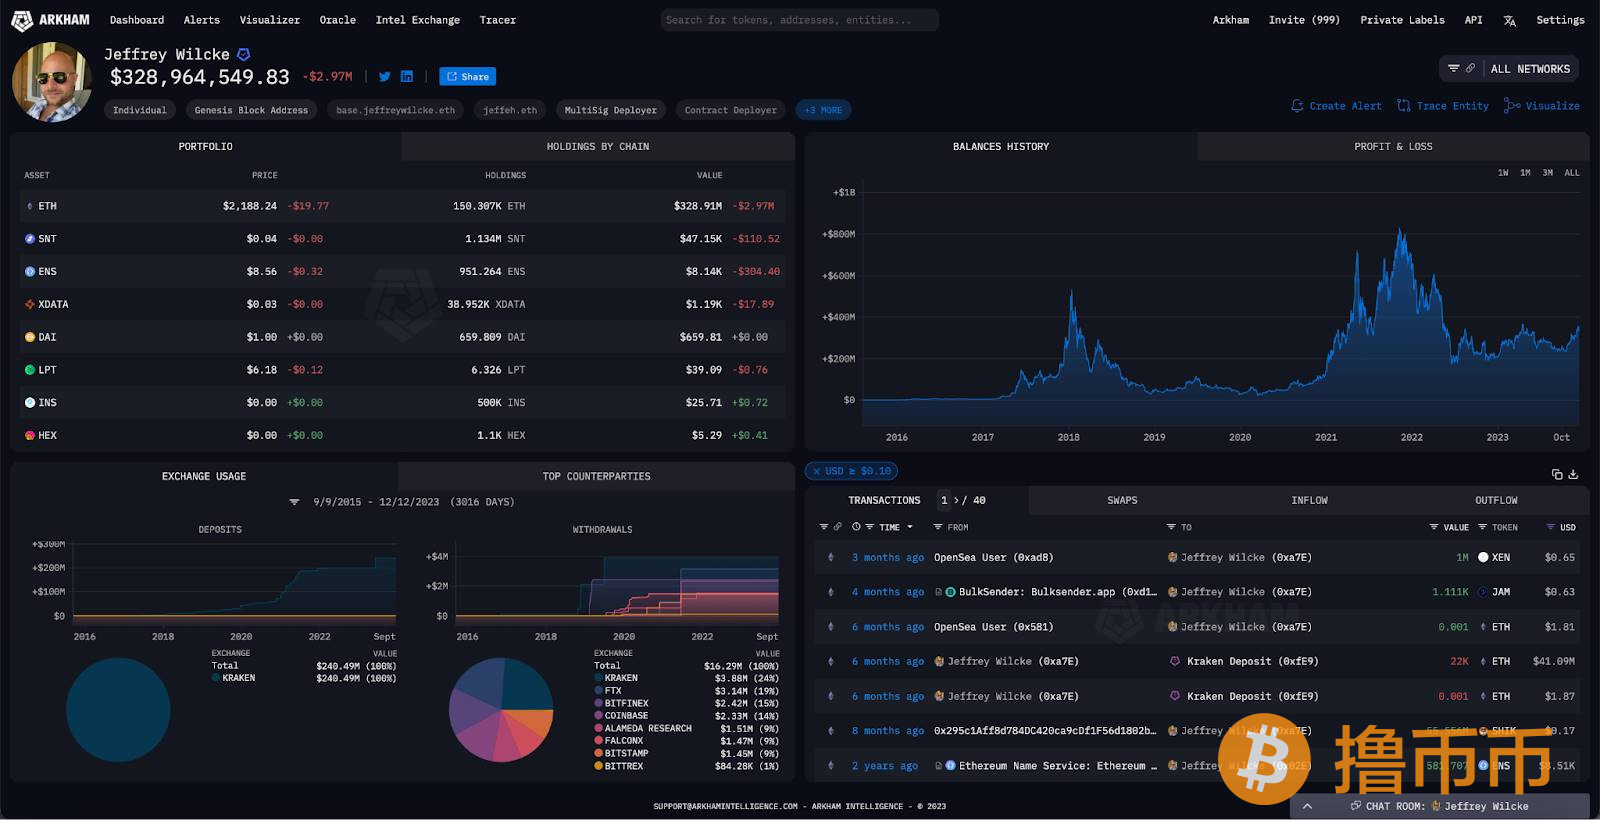Screen dimensions: 1600x820
Task: Click the DAI asset icon in portfolio
Action: pyautogui.click(x=30, y=337)
